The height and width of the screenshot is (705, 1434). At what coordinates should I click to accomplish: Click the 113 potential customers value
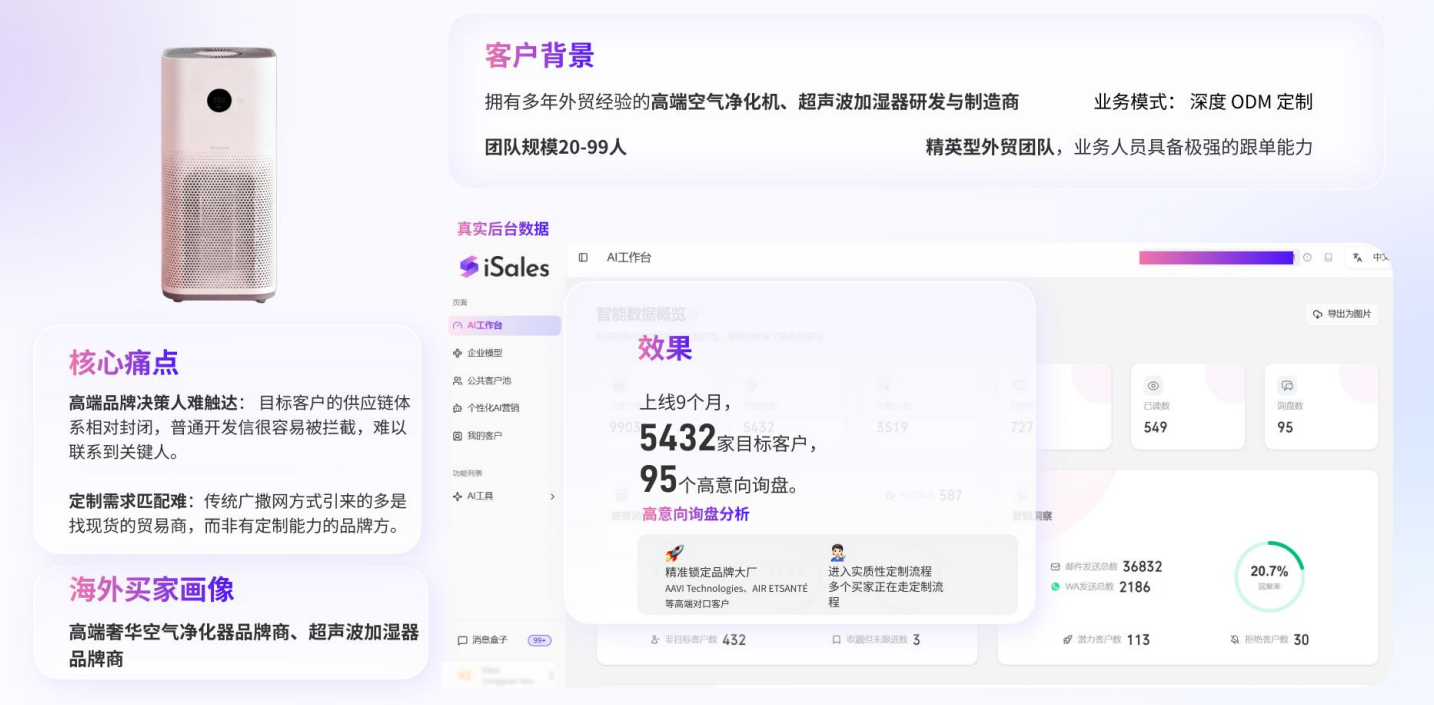[1138, 640]
